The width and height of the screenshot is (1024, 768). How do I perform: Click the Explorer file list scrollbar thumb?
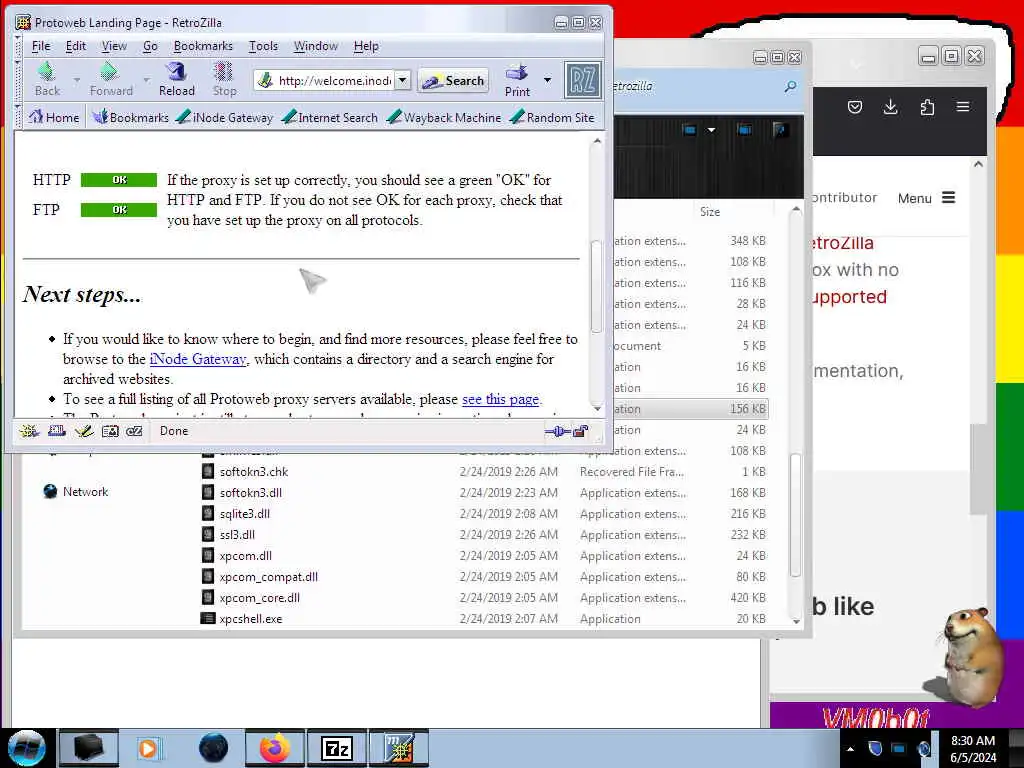click(x=795, y=515)
